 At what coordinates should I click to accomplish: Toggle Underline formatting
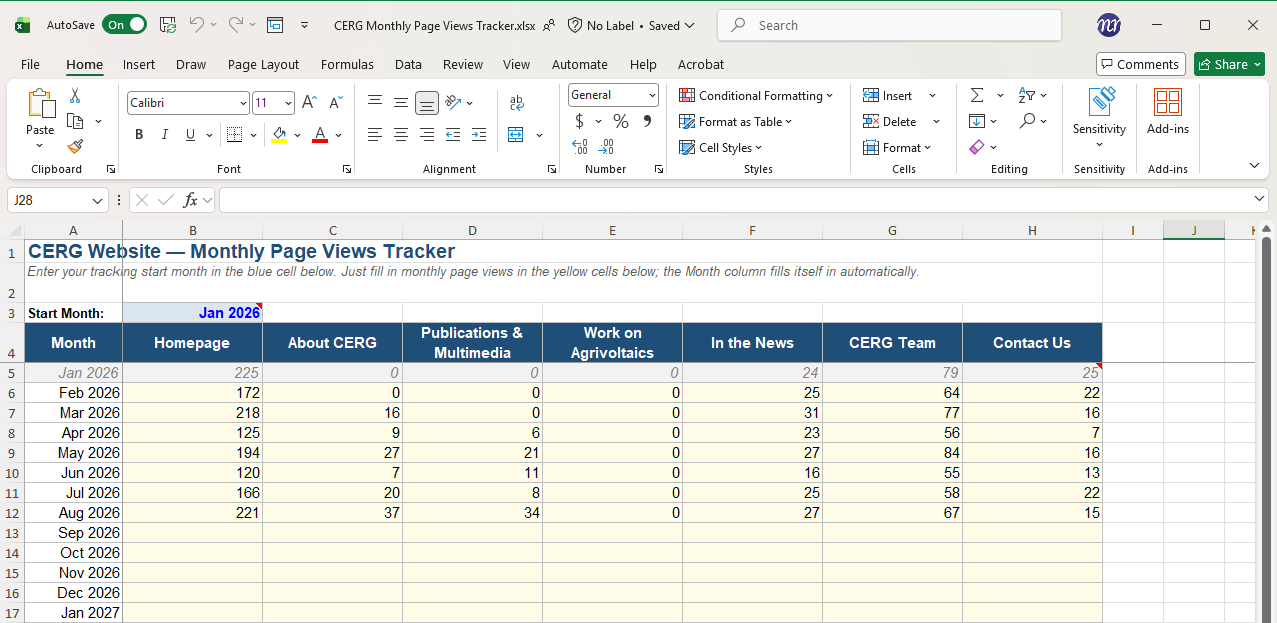[x=190, y=134]
